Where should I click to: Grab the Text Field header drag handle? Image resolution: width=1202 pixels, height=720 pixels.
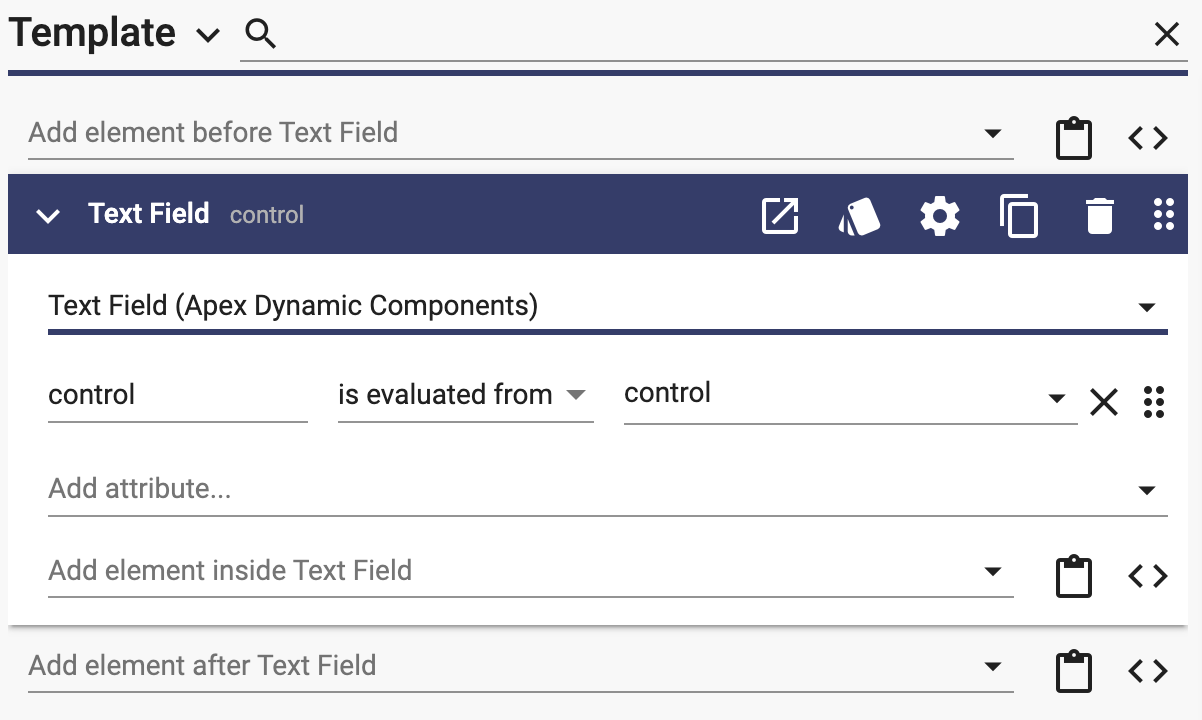1163,215
